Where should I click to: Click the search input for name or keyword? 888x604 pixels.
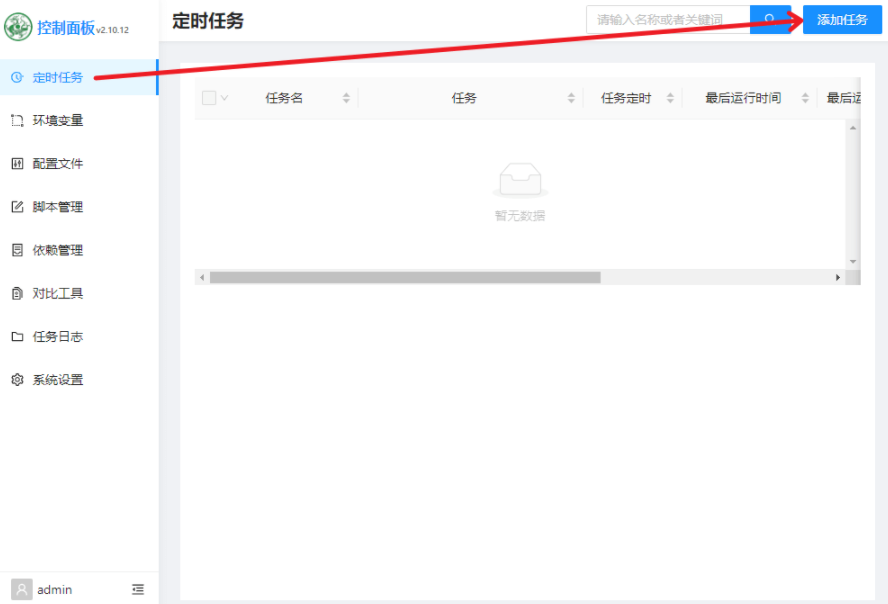[668, 20]
